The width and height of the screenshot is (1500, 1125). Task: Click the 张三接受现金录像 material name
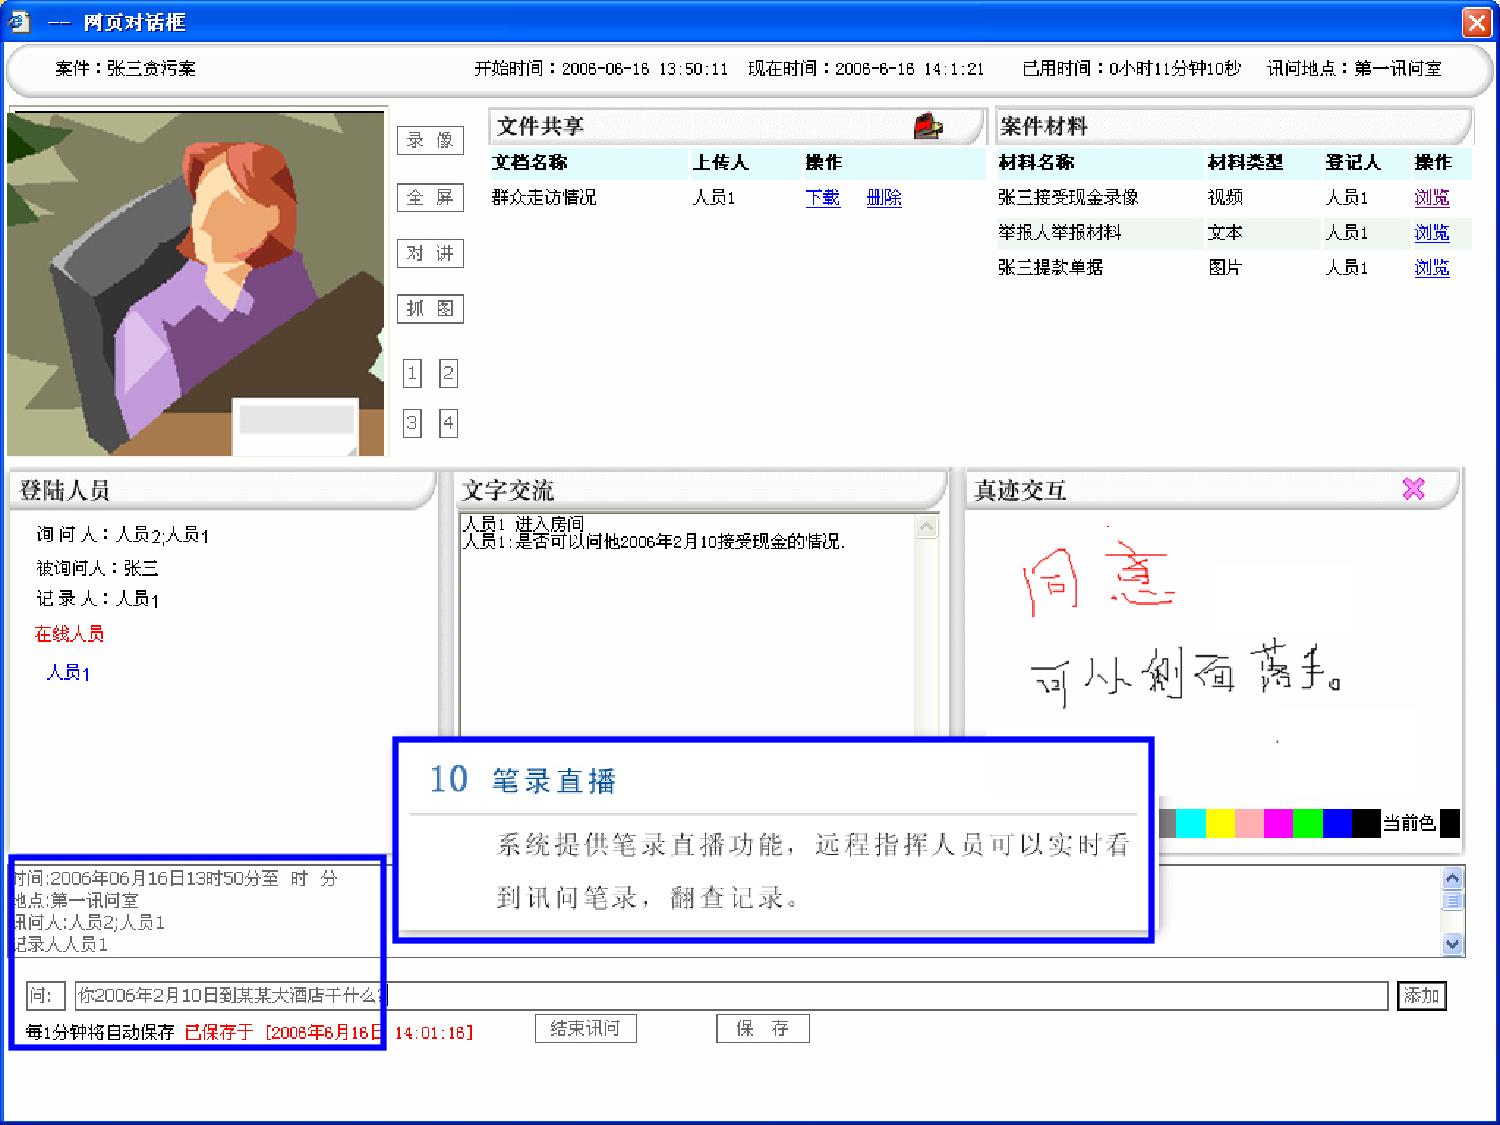(1068, 197)
